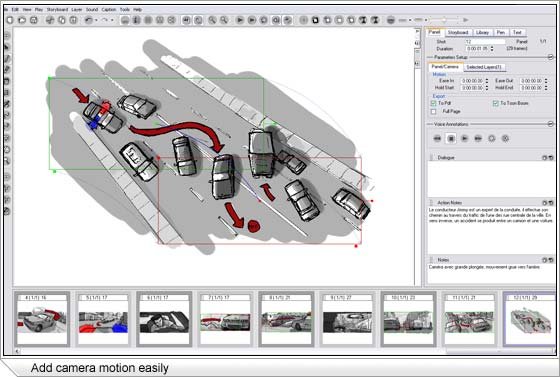This screenshot has height=377, width=560.
Task: Click the Hold End stepper arrows
Action: coord(546,88)
